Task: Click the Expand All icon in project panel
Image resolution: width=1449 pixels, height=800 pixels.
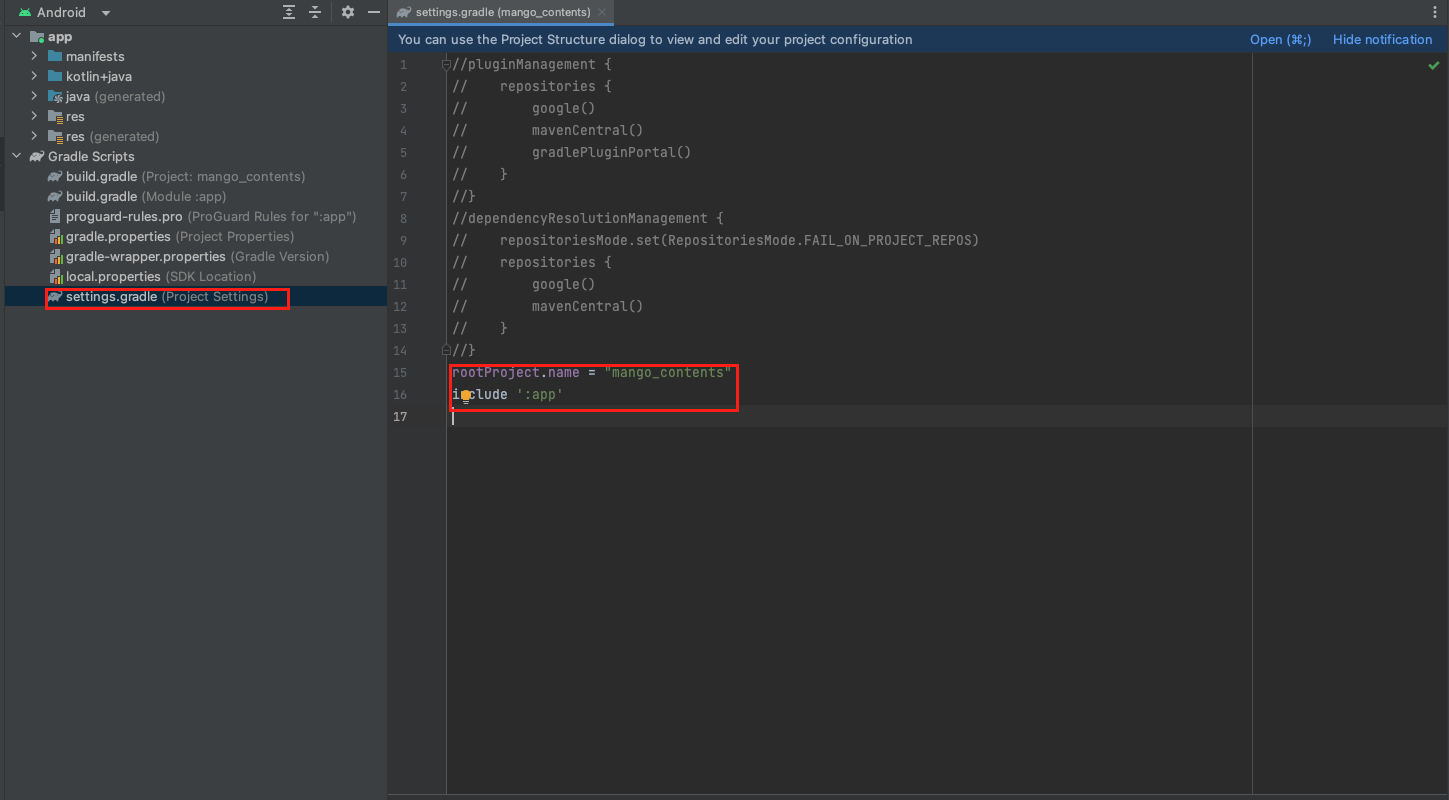Action: [x=289, y=12]
